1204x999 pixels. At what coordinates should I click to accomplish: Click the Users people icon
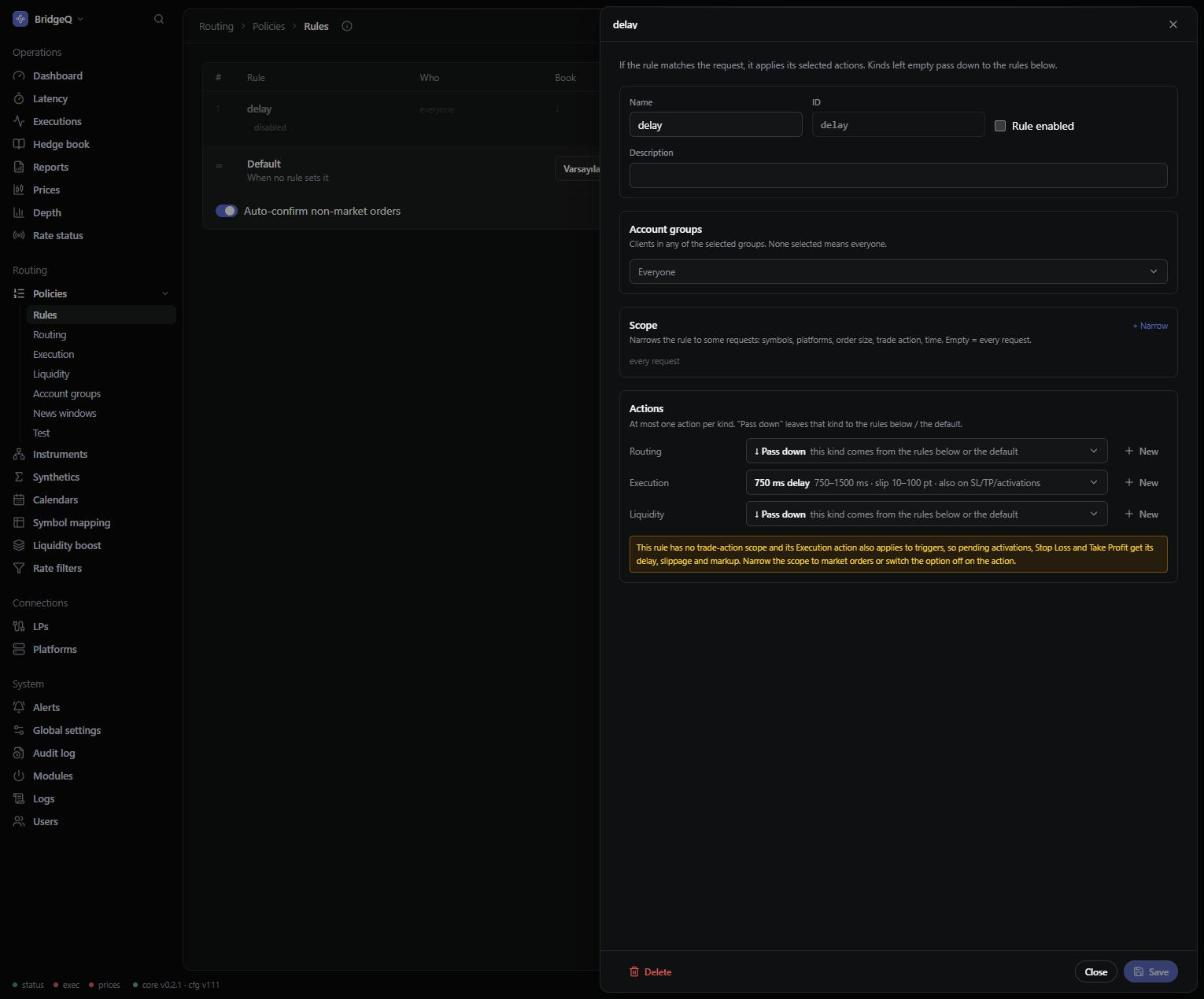(x=19, y=822)
